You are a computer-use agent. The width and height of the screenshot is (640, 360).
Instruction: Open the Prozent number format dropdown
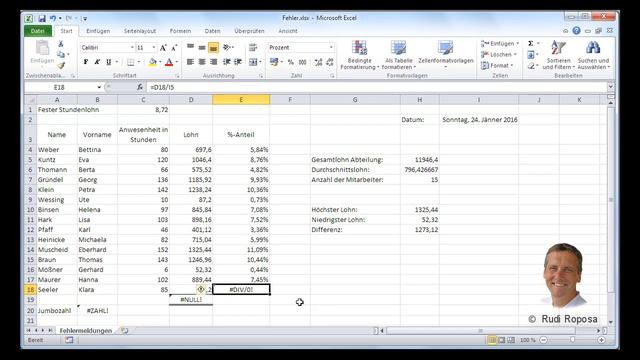tap(331, 48)
